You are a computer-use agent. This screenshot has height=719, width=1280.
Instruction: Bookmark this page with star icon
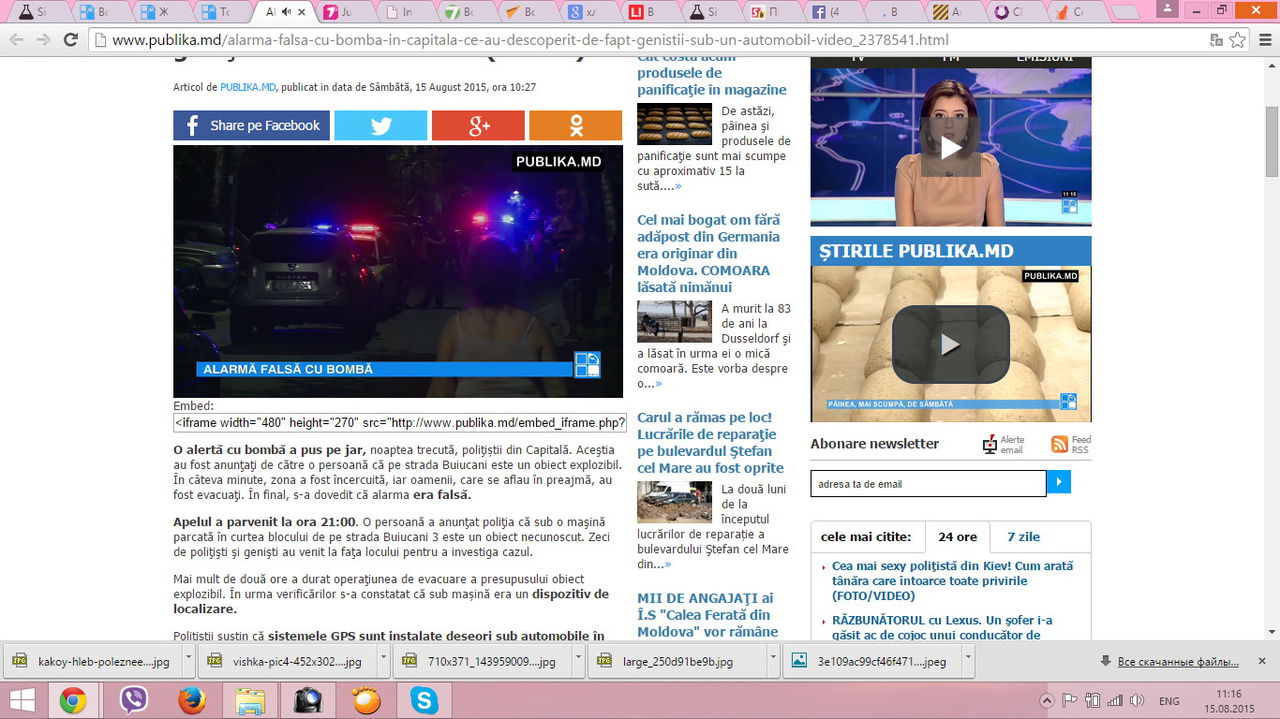coord(1238,40)
